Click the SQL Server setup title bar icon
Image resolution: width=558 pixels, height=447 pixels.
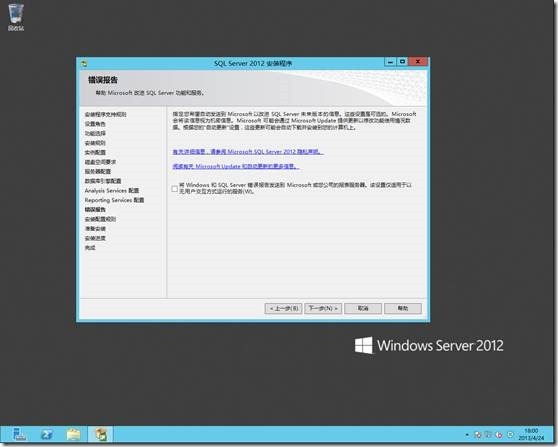[84, 64]
